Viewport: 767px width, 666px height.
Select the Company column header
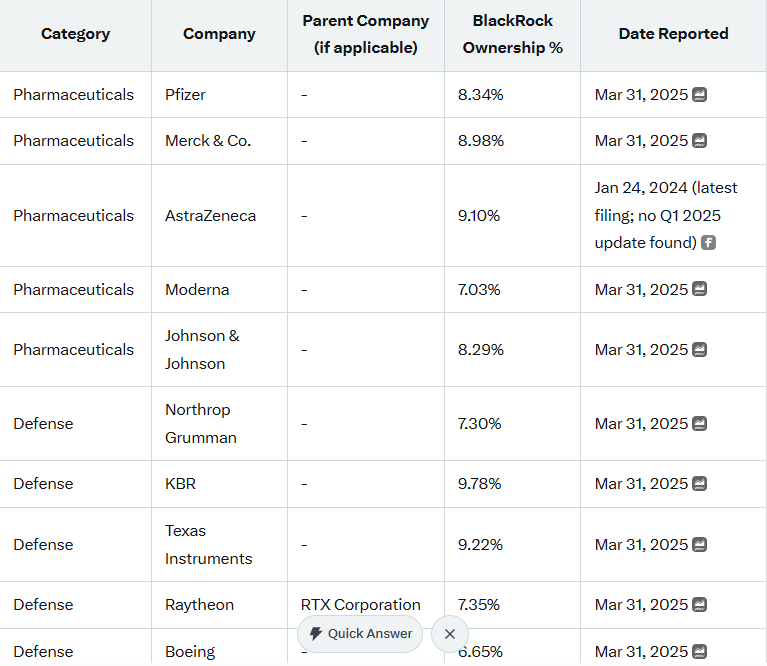(x=219, y=34)
